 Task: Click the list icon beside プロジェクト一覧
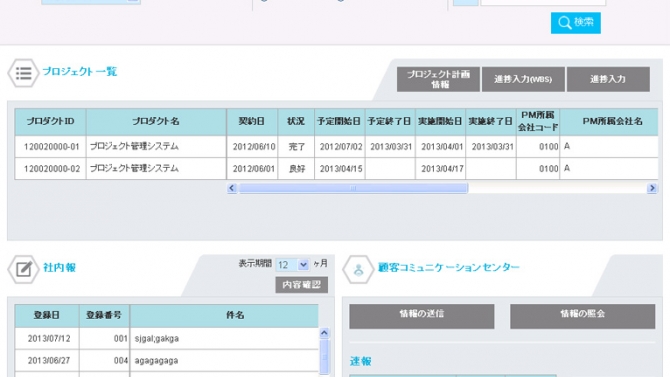(24, 73)
